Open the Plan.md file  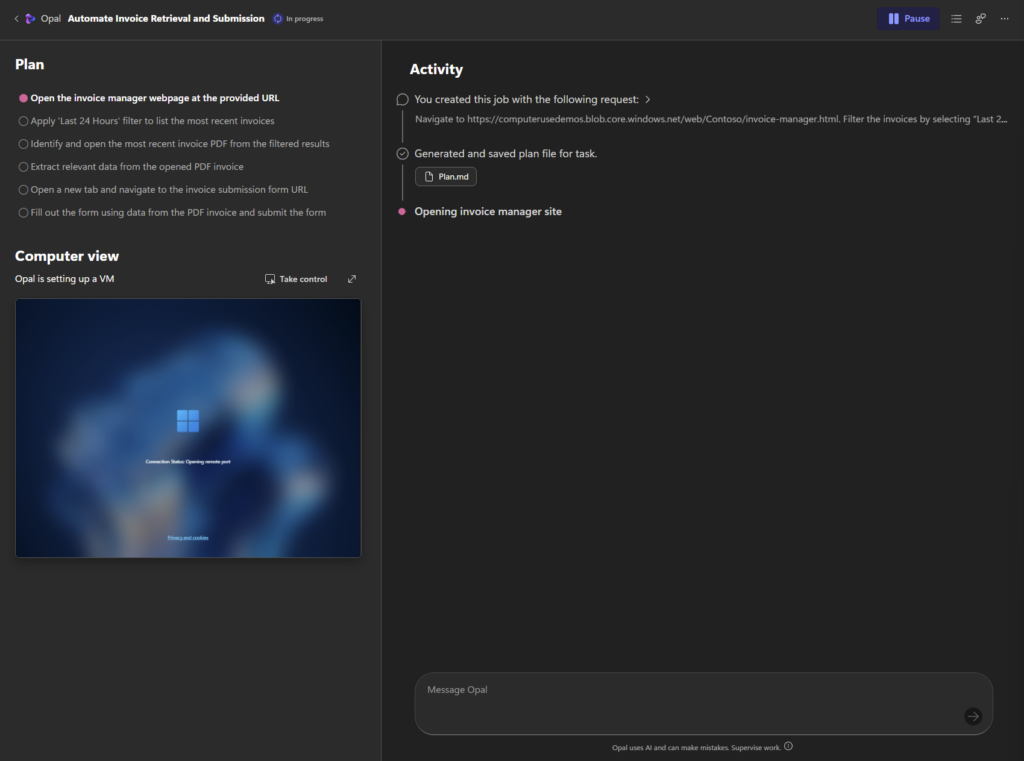(446, 176)
